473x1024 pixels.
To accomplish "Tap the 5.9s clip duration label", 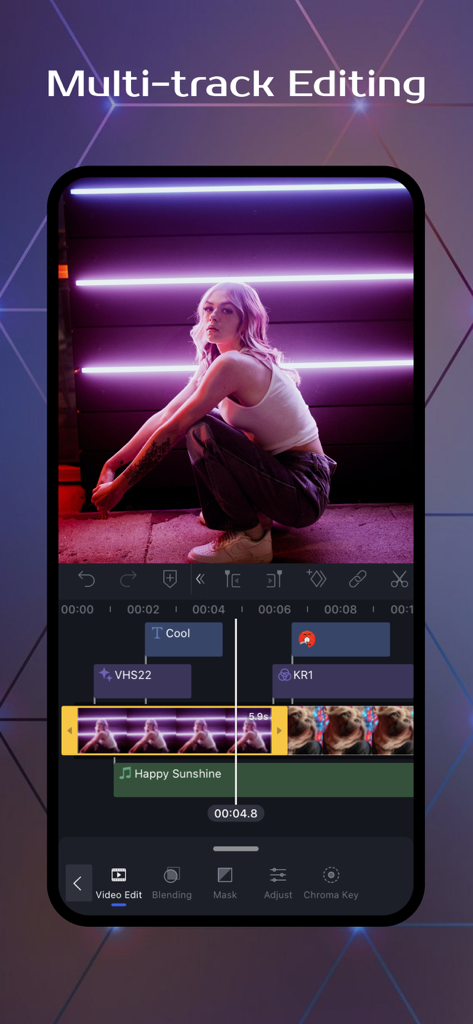I will tap(259, 716).
